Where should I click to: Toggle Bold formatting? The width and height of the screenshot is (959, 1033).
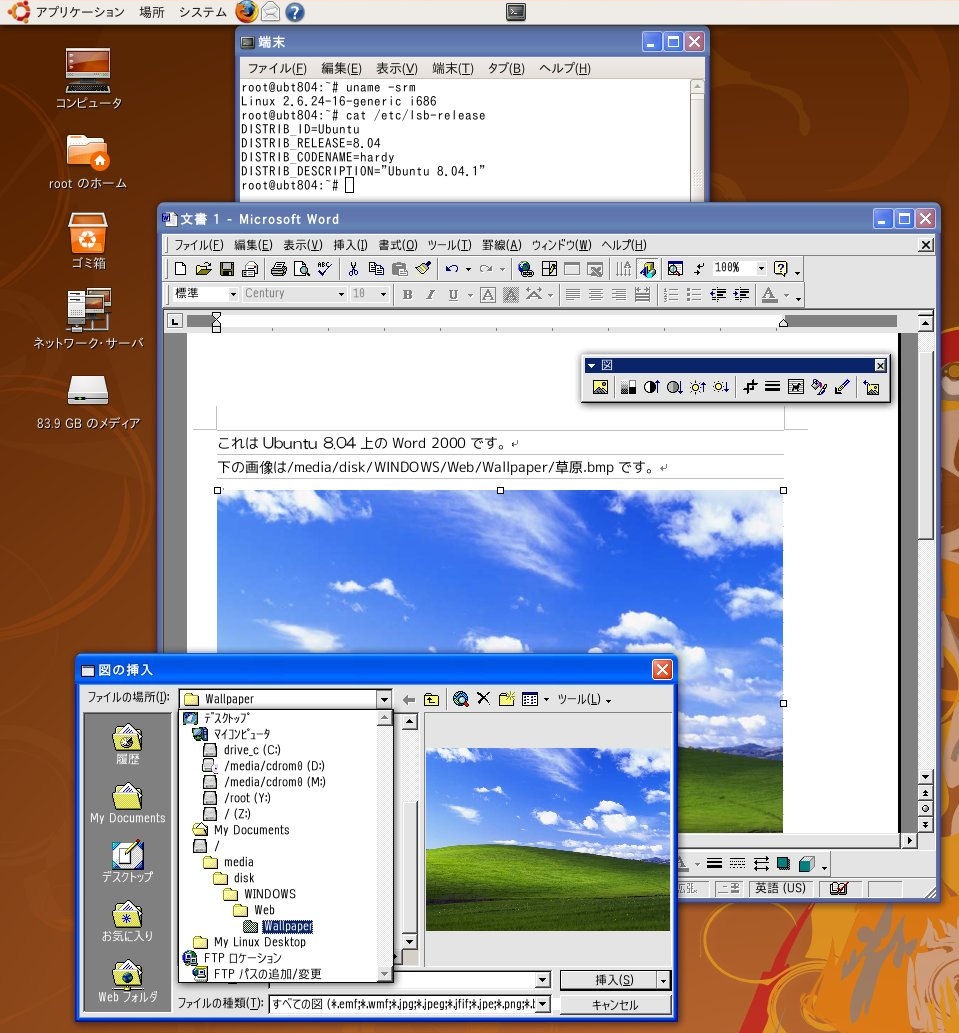pyautogui.click(x=408, y=294)
